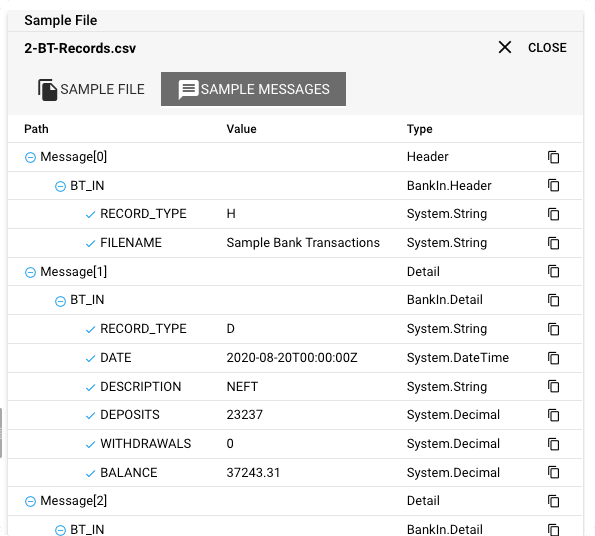Collapse BT_IN under Message[1]
Screen dimensions: 595x536
pyautogui.click(x=60, y=301)
